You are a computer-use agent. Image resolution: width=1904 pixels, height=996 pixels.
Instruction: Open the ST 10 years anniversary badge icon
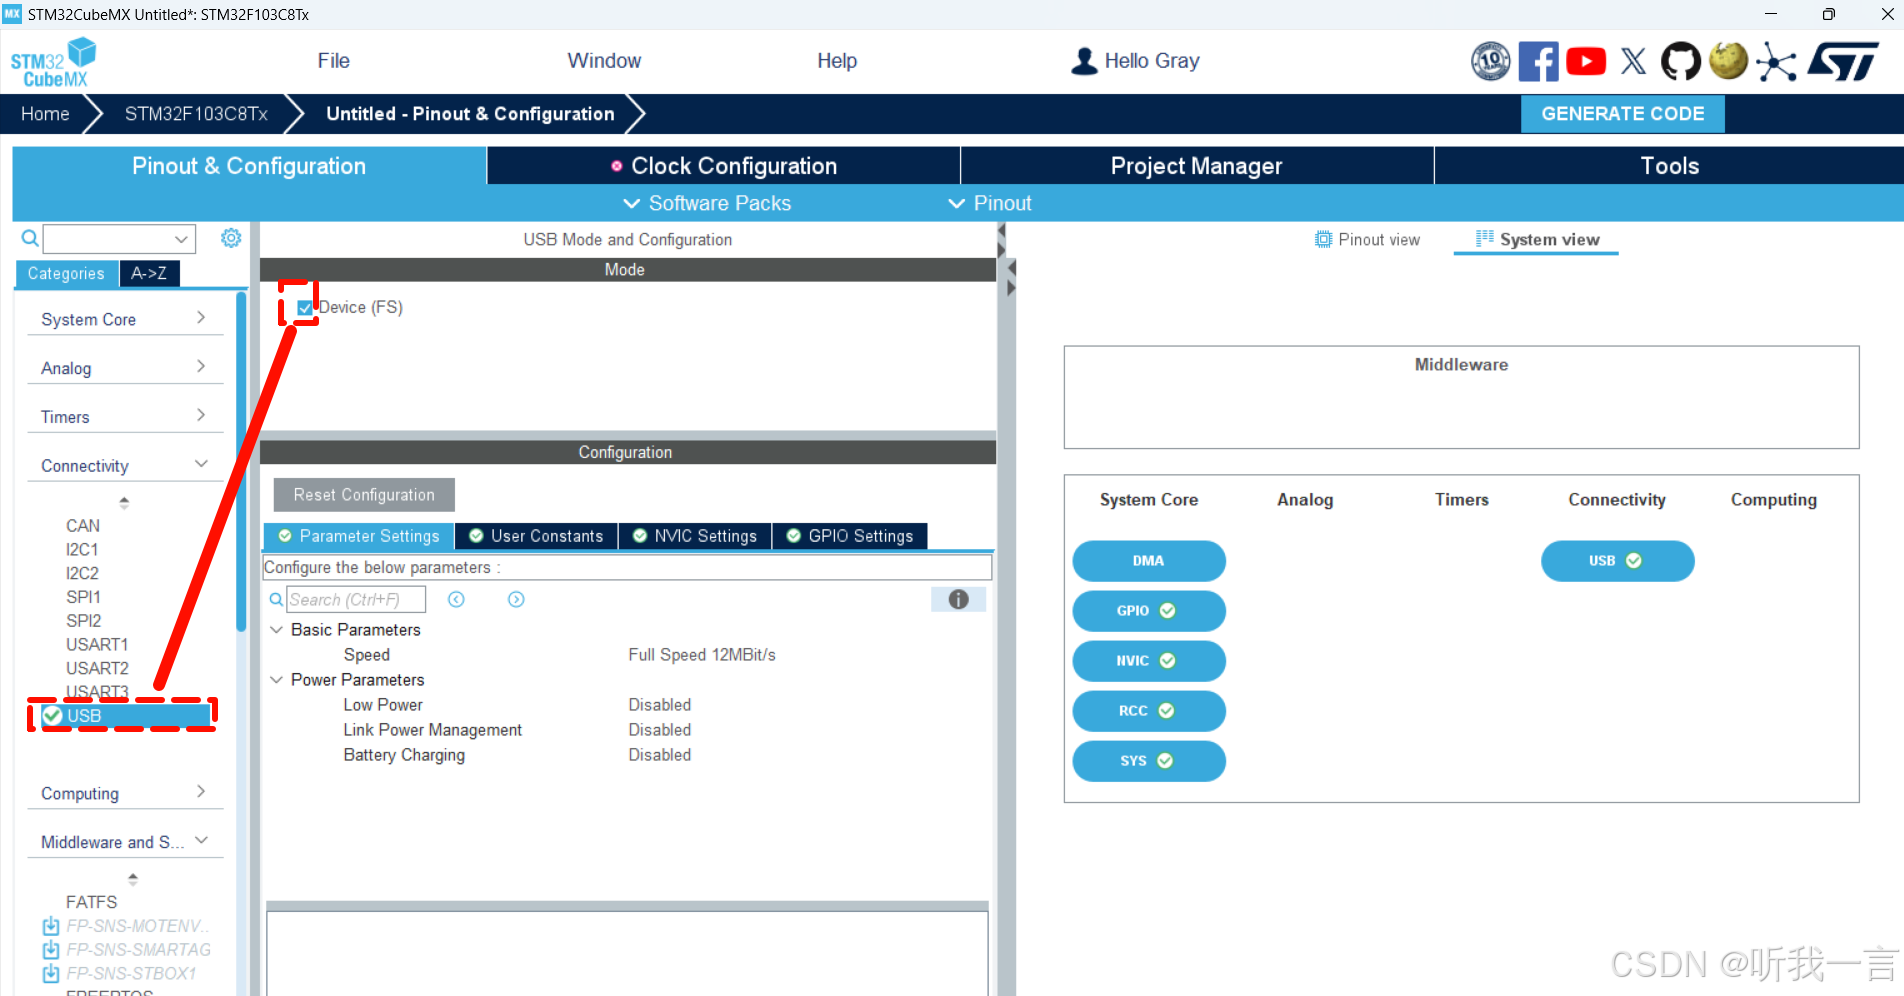(1490, 61)
